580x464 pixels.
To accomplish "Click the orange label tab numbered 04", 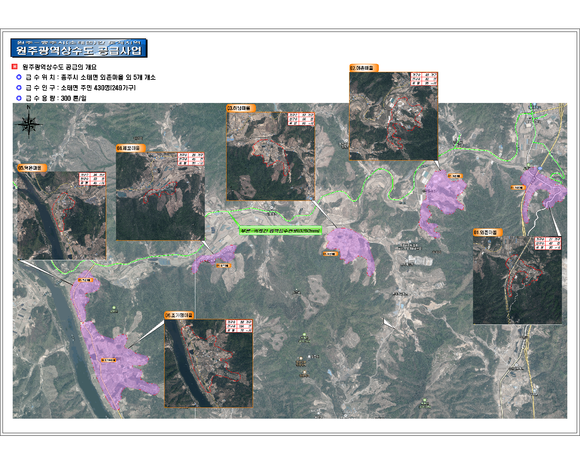I will tap(131, 148).
